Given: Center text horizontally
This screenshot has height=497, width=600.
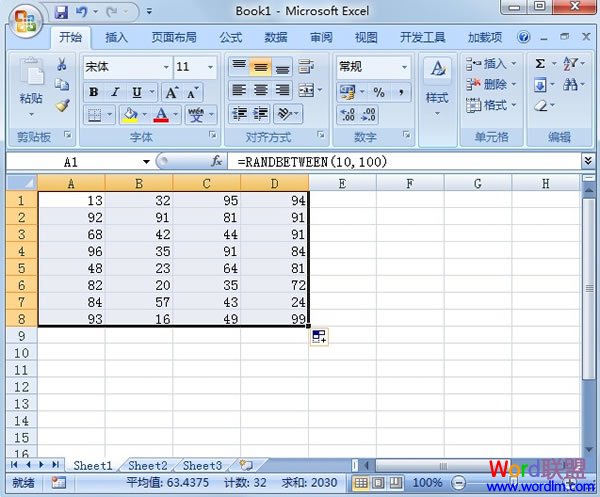Looking at the screenshot, I should (261, 90).
